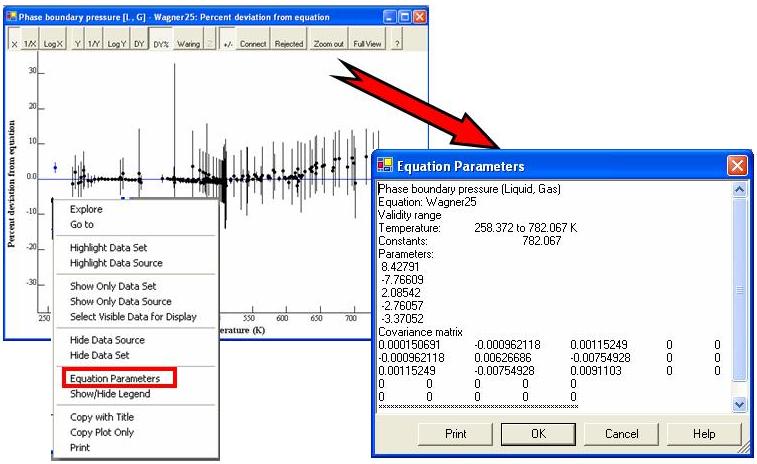
Task: Select Show/Hide Legend menu entry
Action: click(x=109, y=394)
